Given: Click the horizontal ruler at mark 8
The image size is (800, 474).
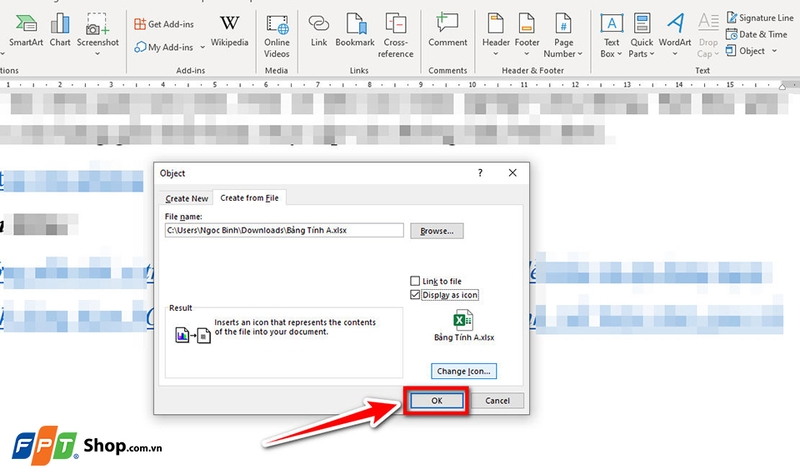Looking at the screenshot, I should [x=369, y=84].
